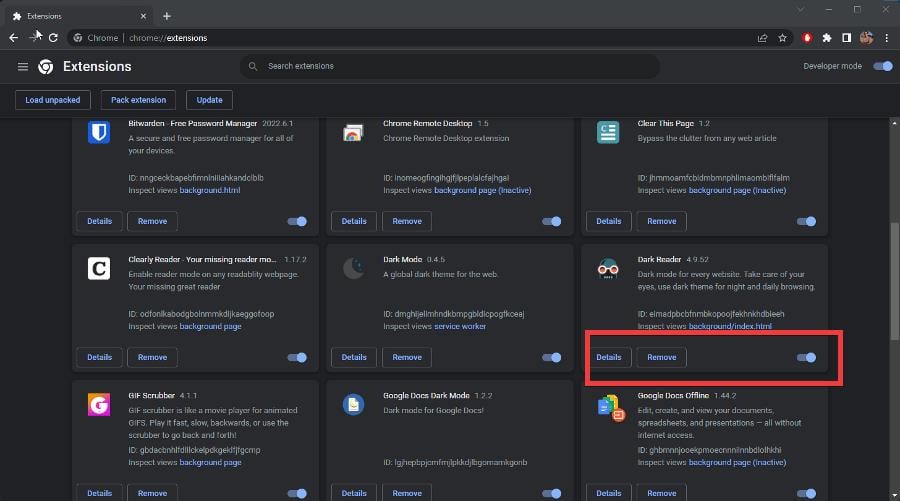This screenshot has width=900, height=501.
Task: Click the Google Docs Dark Mode icon
Action: click(x=353, y=405)
